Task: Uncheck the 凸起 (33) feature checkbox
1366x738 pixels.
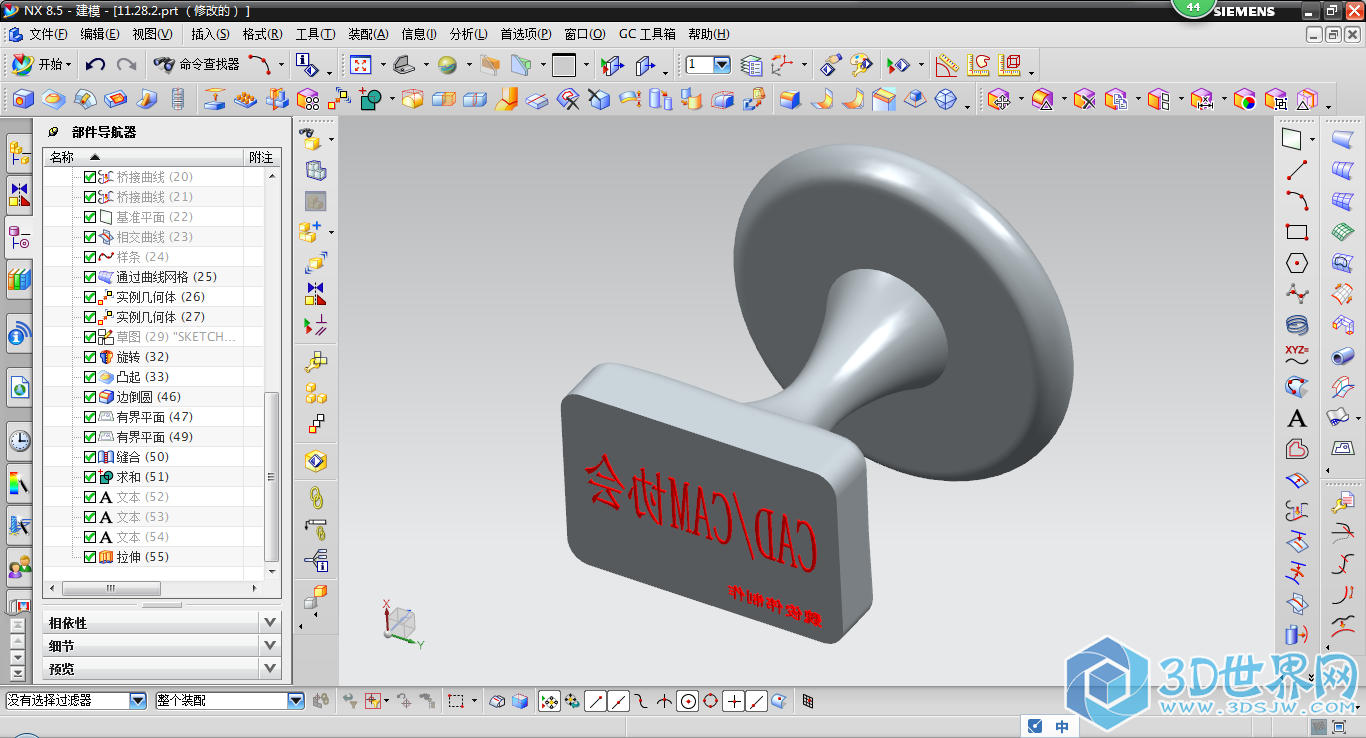Action: 90,377
